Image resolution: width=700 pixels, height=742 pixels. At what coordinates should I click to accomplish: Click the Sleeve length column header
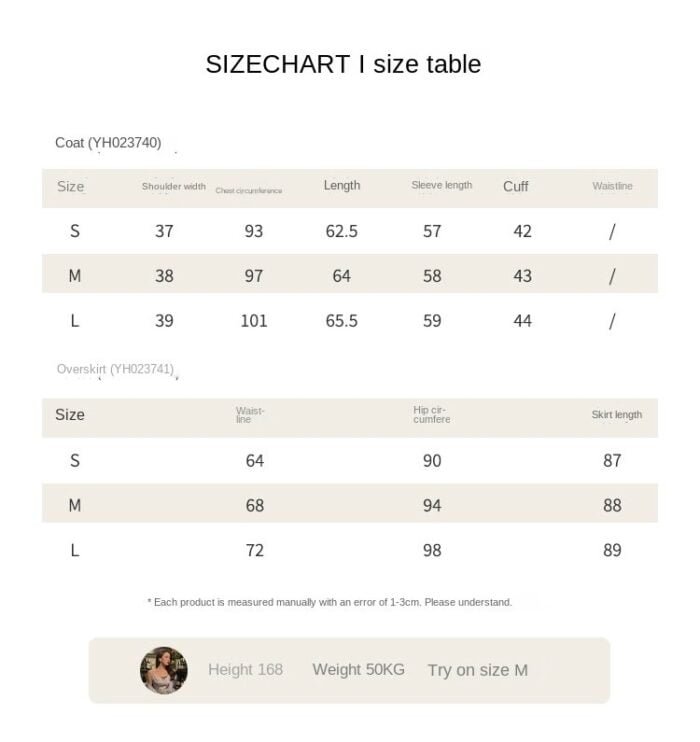[442, 185]
